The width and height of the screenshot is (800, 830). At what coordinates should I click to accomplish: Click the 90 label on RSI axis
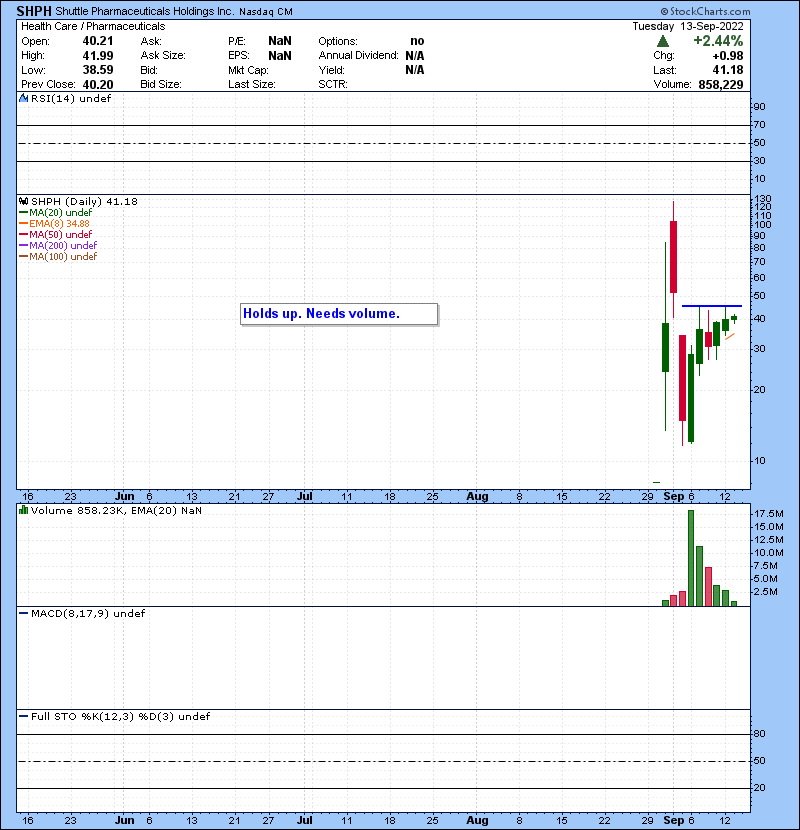click(759, 107)
